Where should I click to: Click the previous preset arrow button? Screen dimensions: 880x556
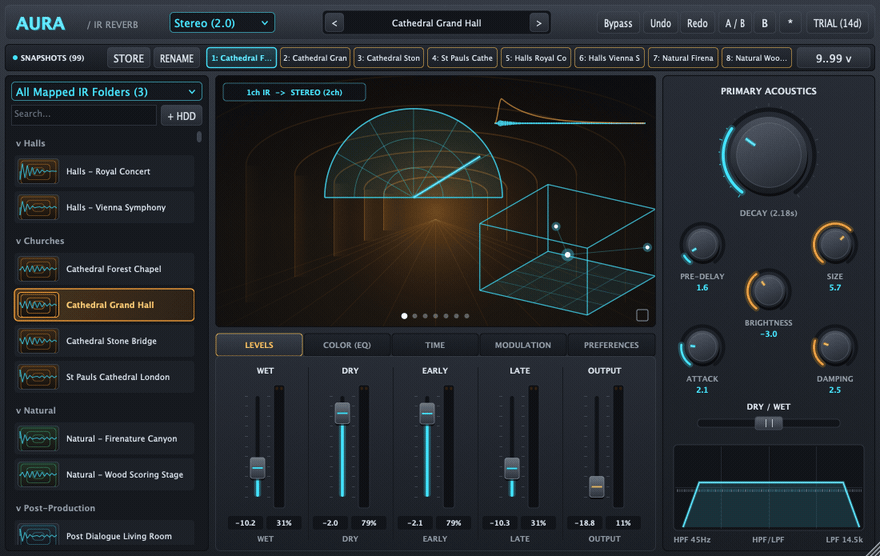pyautogui.click(x=334, y=24)
